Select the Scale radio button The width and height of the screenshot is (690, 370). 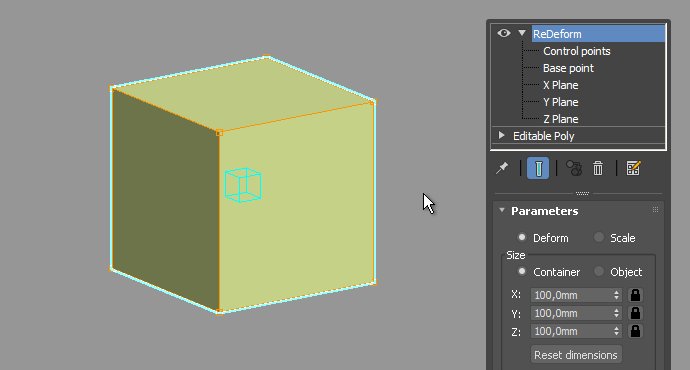pyautogui.click(x=598, y=238)
